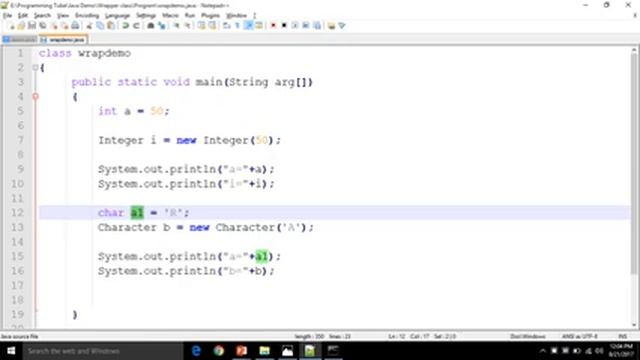Click the Redo toolbar icon

click(x=136, y=26)
